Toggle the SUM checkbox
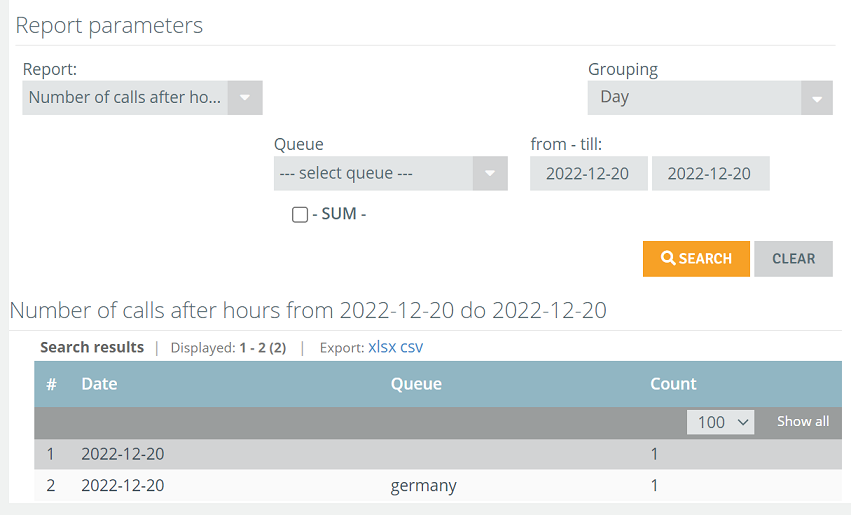 300,215
